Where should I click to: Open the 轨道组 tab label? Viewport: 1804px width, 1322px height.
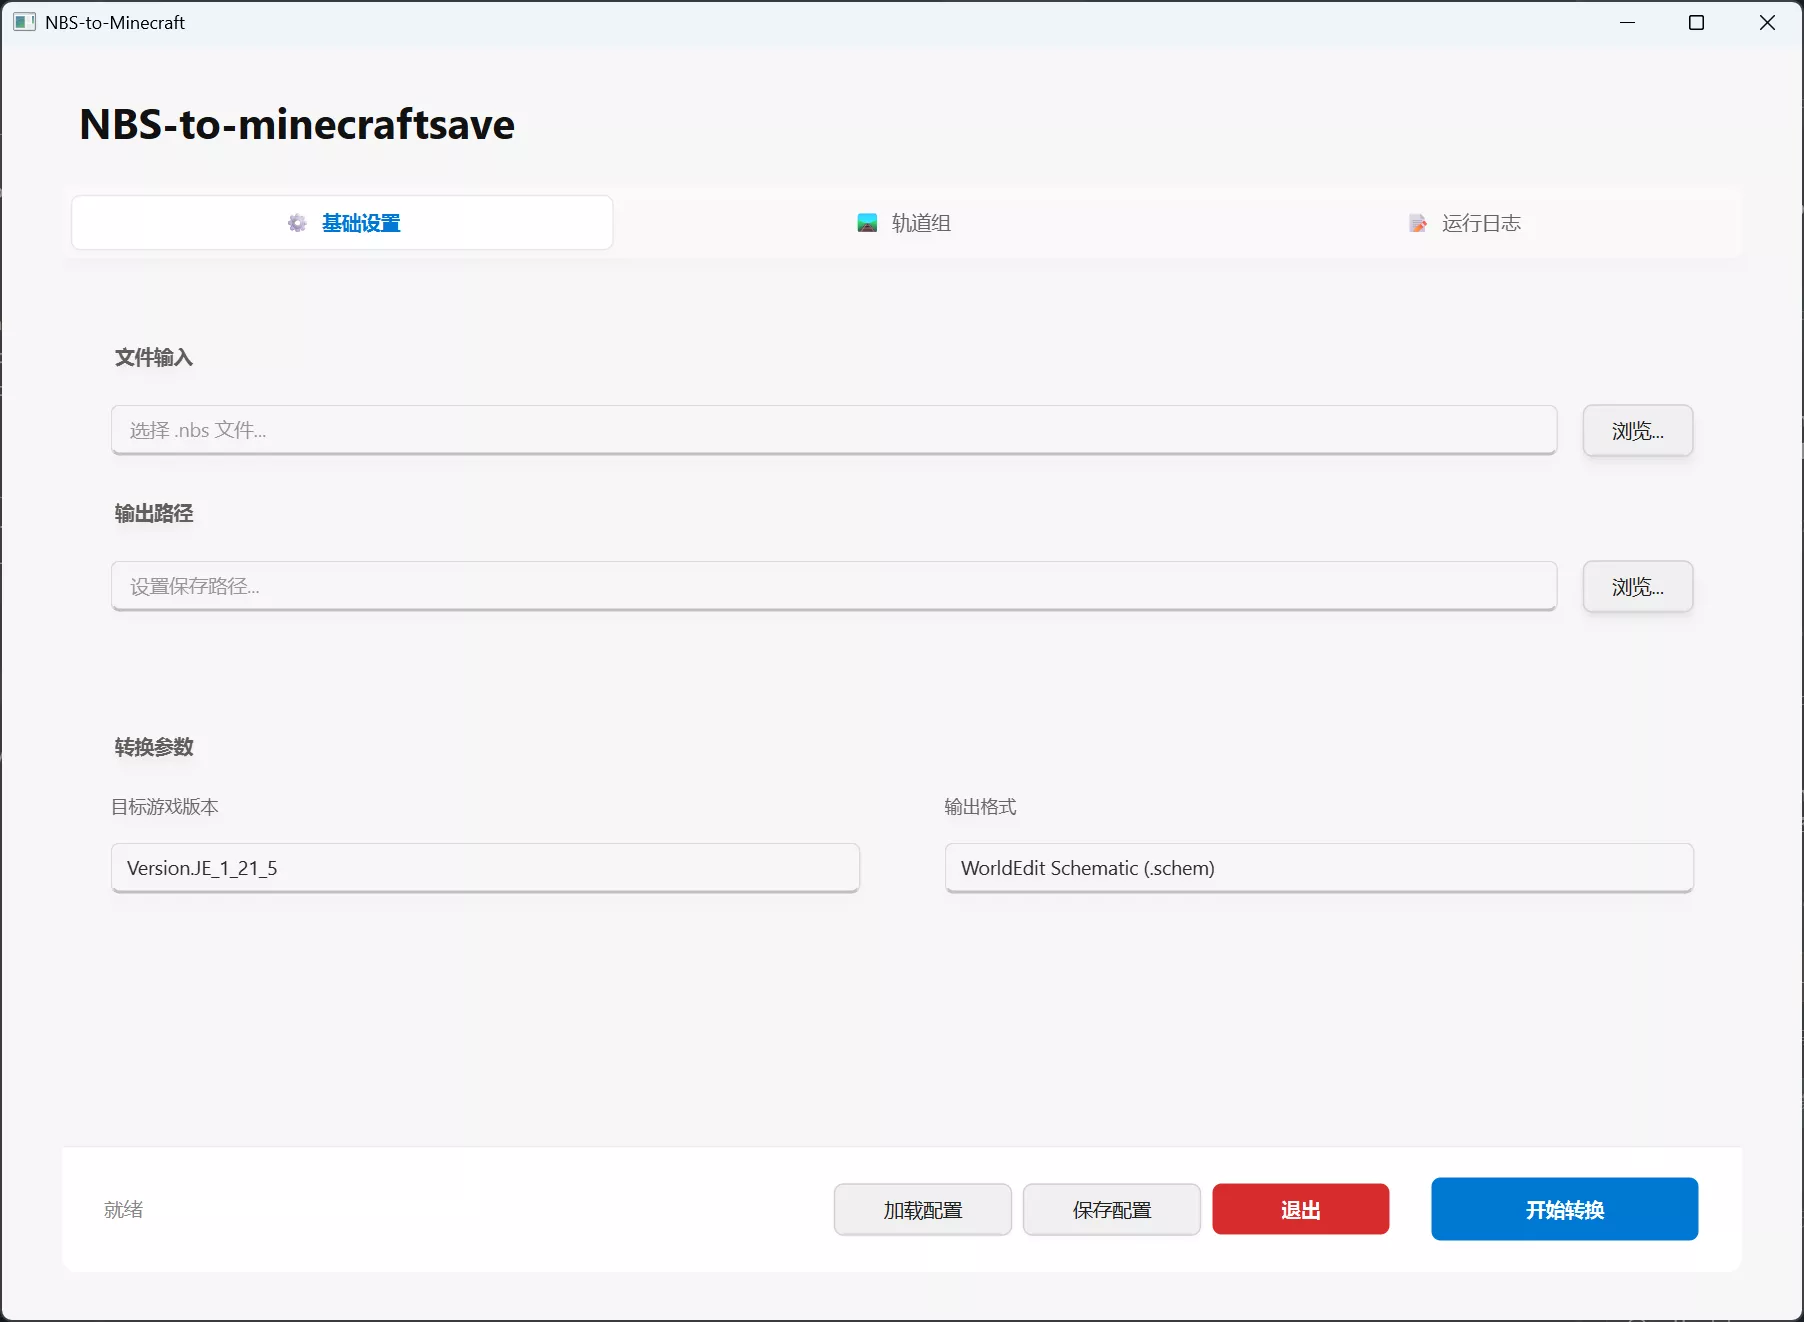921,223
